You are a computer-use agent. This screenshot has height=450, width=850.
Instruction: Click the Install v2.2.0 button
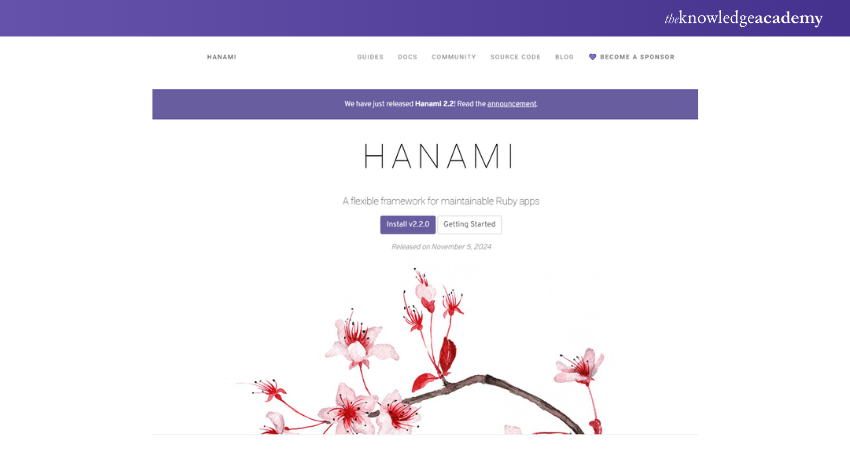408,224
